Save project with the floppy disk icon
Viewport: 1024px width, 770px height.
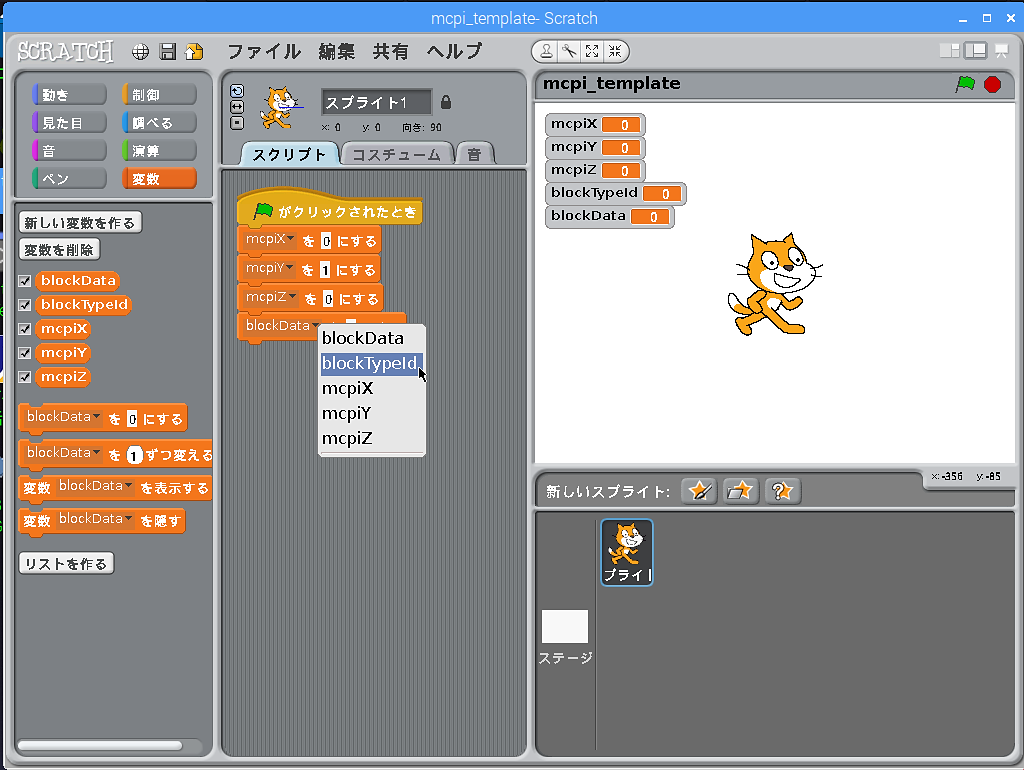click(168, 52)
